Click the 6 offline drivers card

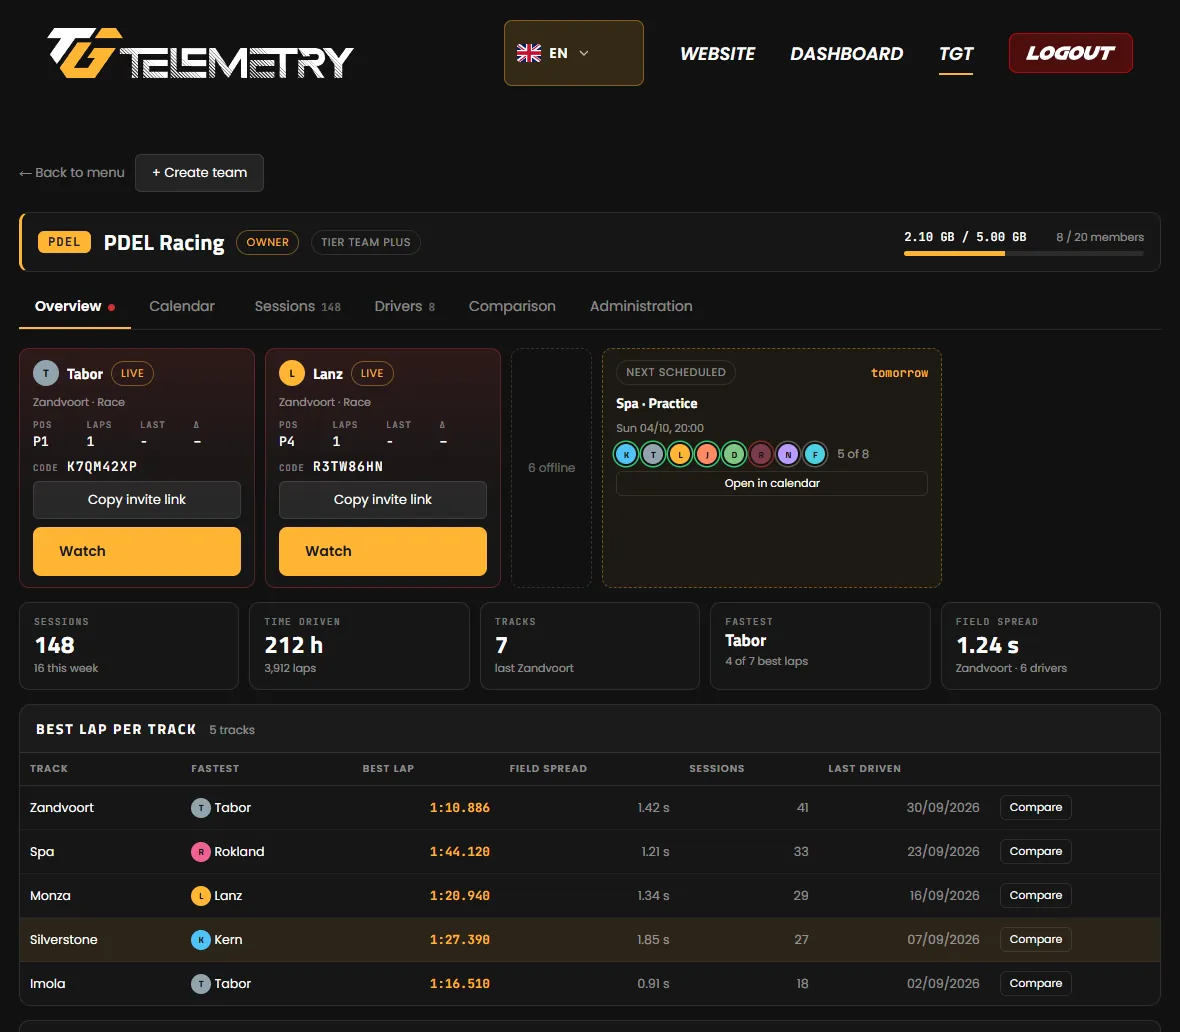[552, 467]
